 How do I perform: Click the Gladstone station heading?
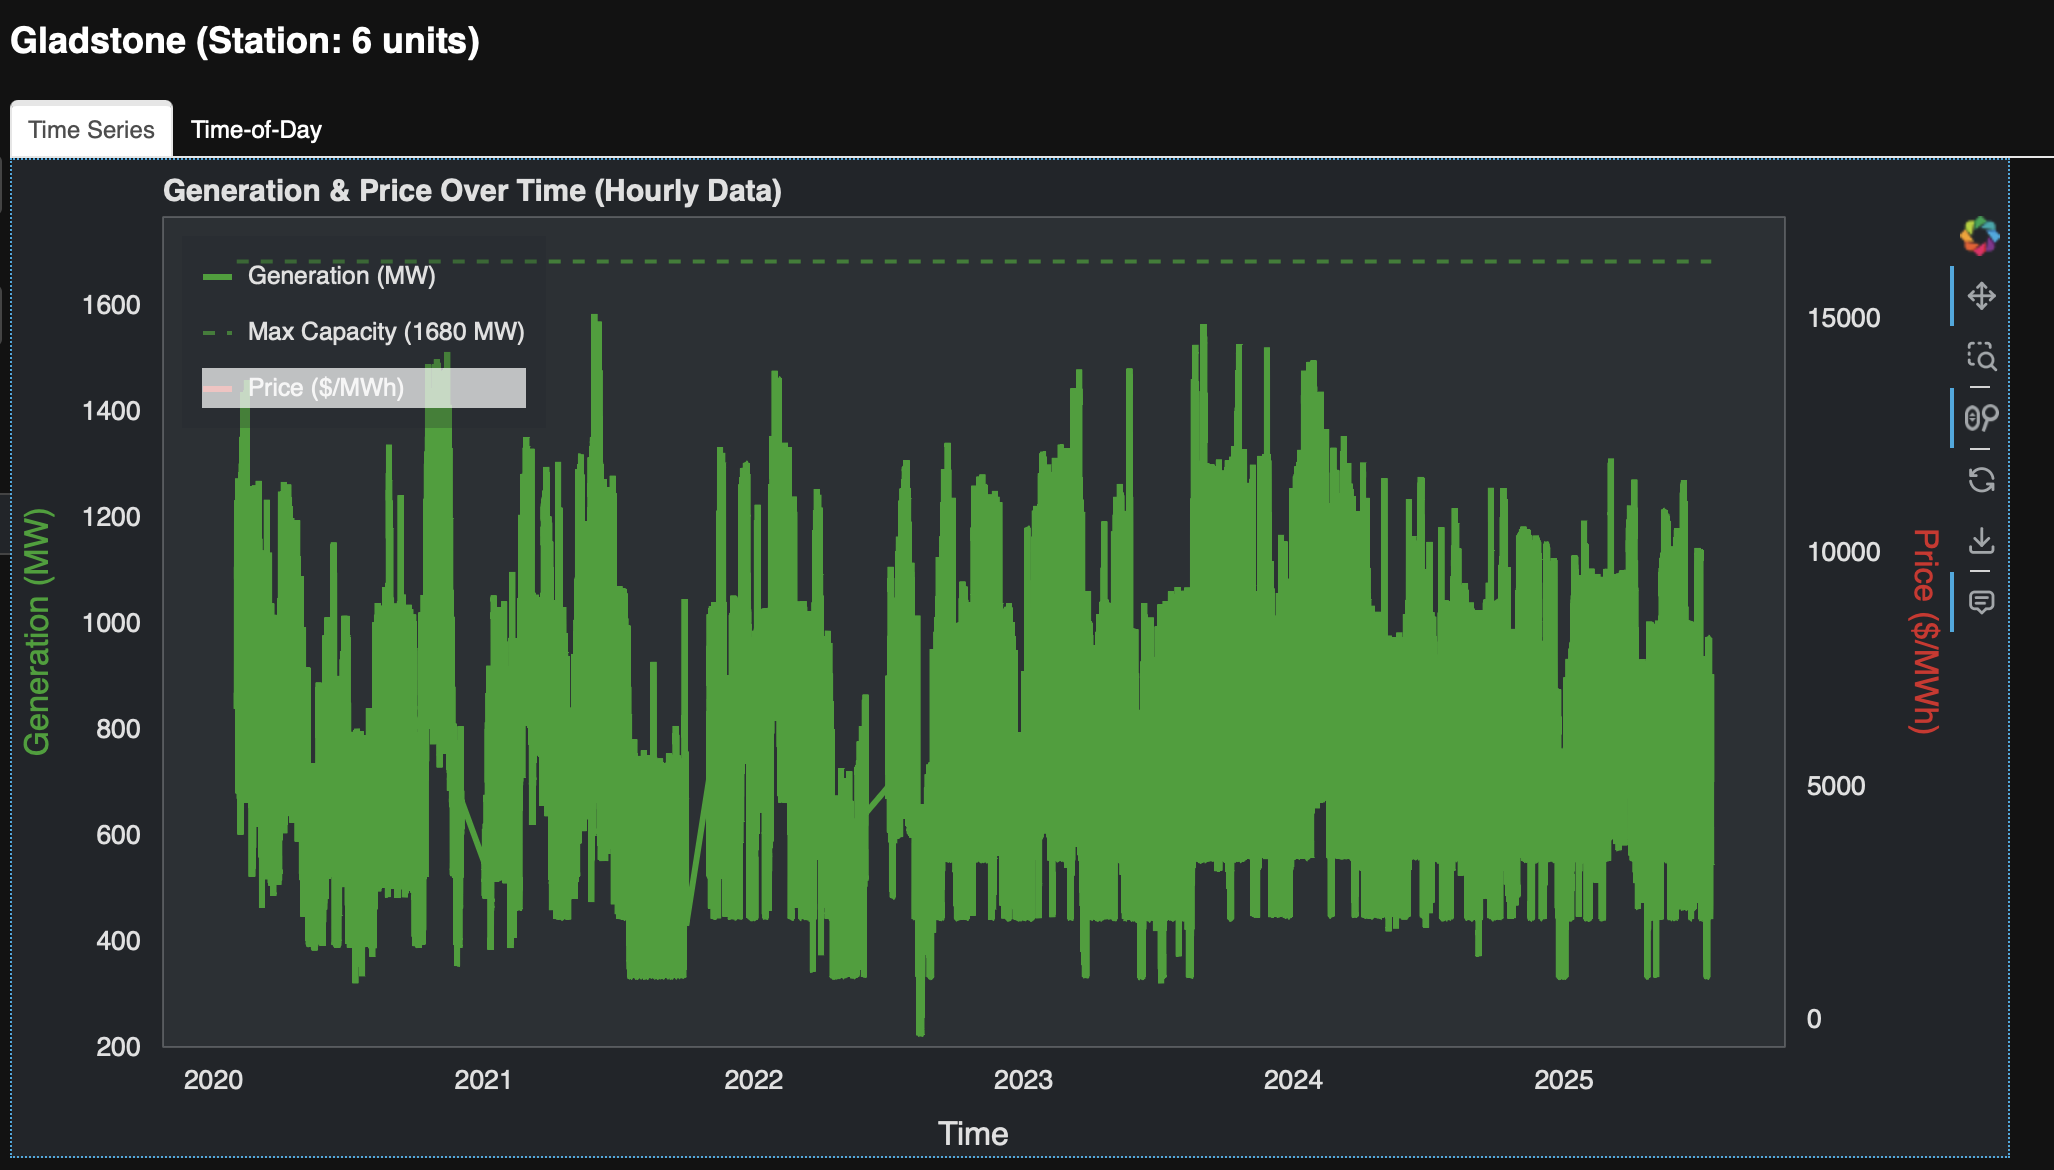(245, 41)
